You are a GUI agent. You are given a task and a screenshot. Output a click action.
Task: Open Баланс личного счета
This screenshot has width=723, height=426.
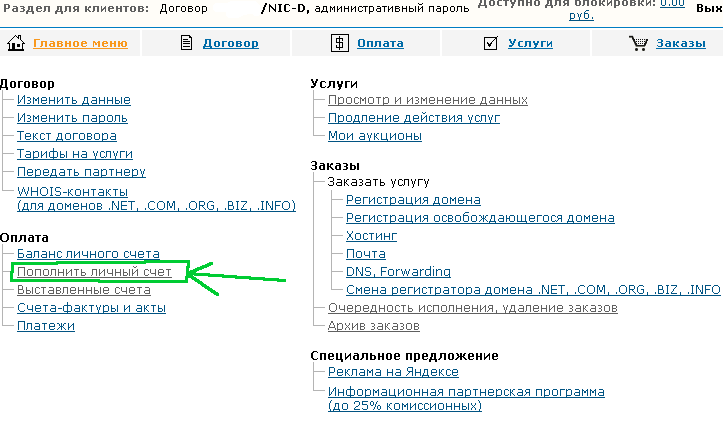[88, 254]
